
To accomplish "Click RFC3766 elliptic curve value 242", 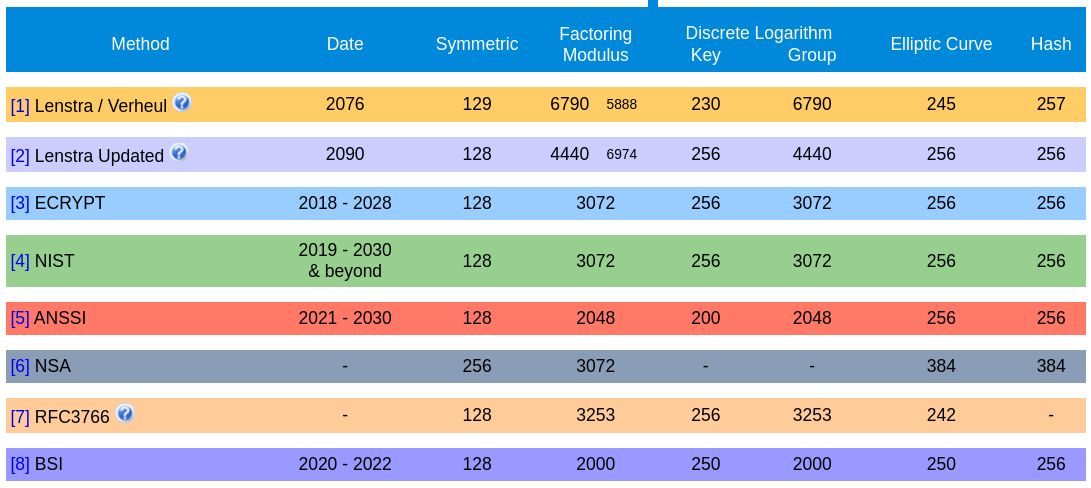I will tap(941, 416).
